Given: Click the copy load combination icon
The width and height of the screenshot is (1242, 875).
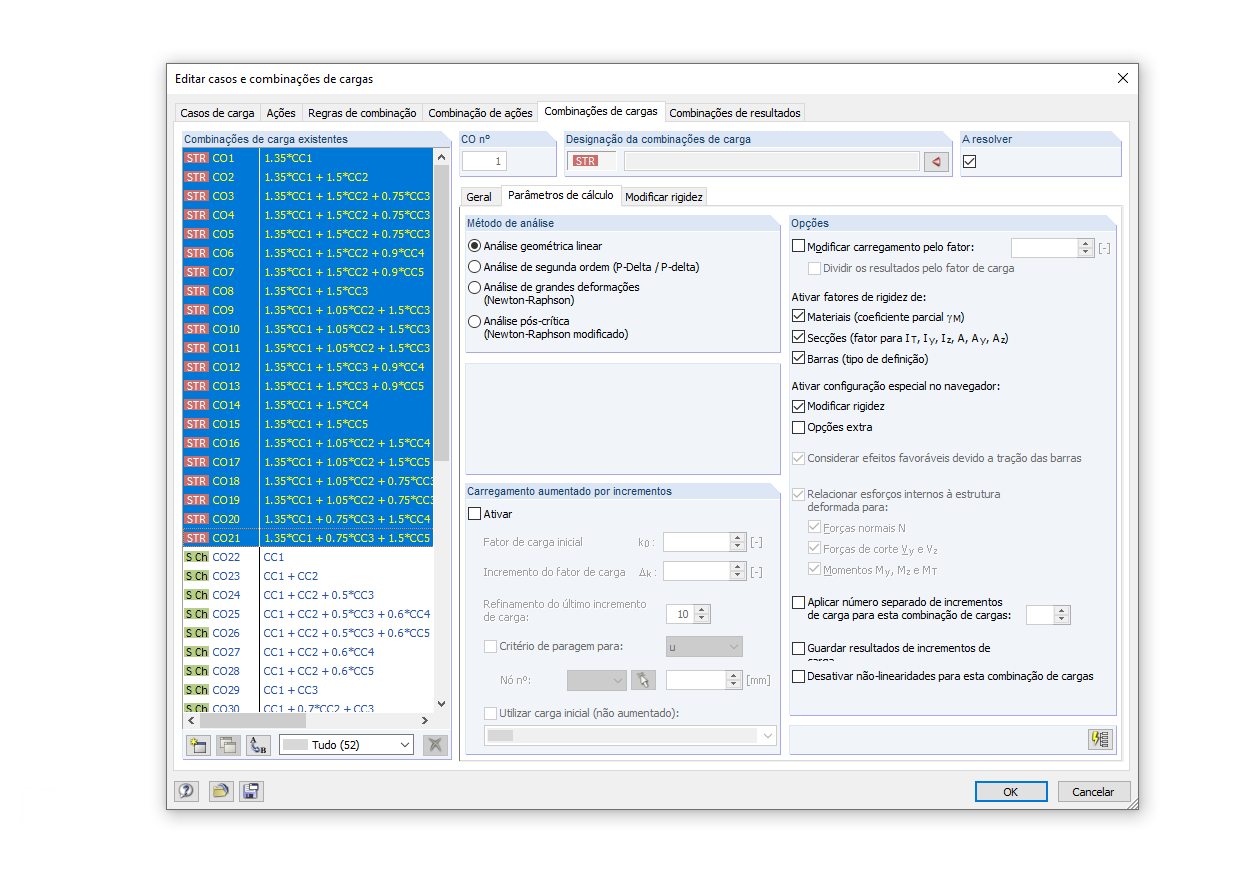Looking at the screenshot, I should click(228, 745).
